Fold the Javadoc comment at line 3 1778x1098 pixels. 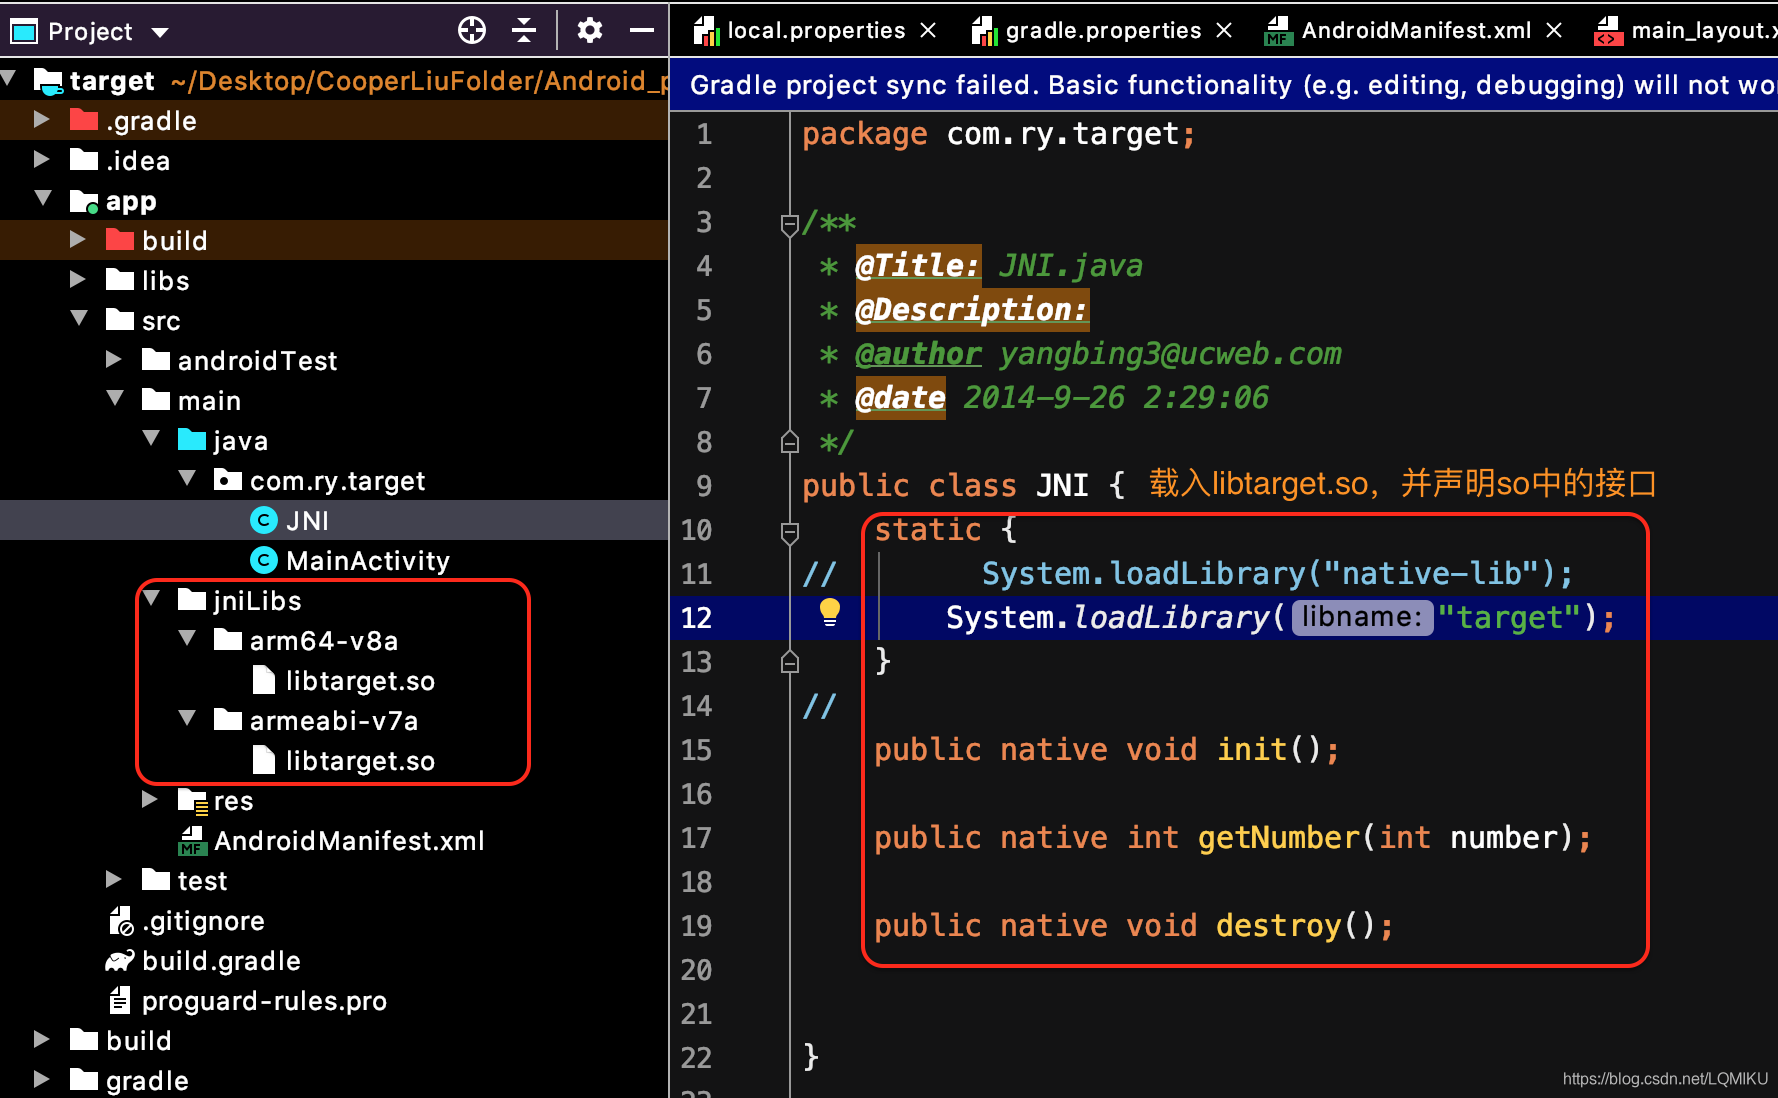(x=789, y=224)
